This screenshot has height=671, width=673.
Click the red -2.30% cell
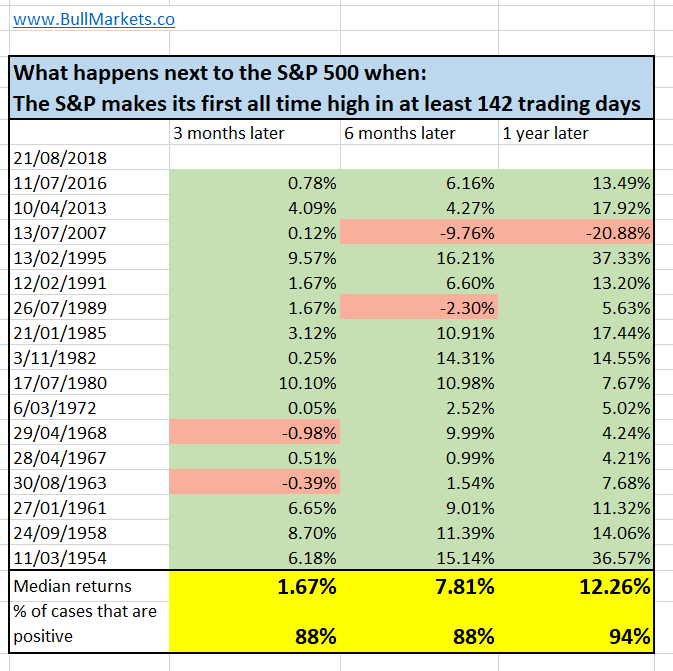pyautogui.click(x=418, y=307)
